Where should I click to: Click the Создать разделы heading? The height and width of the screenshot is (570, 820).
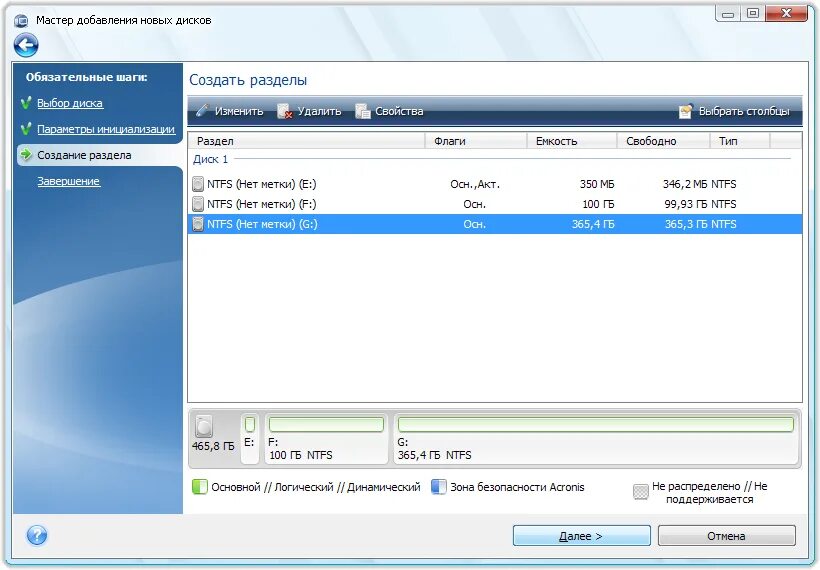tap(248, 80)
